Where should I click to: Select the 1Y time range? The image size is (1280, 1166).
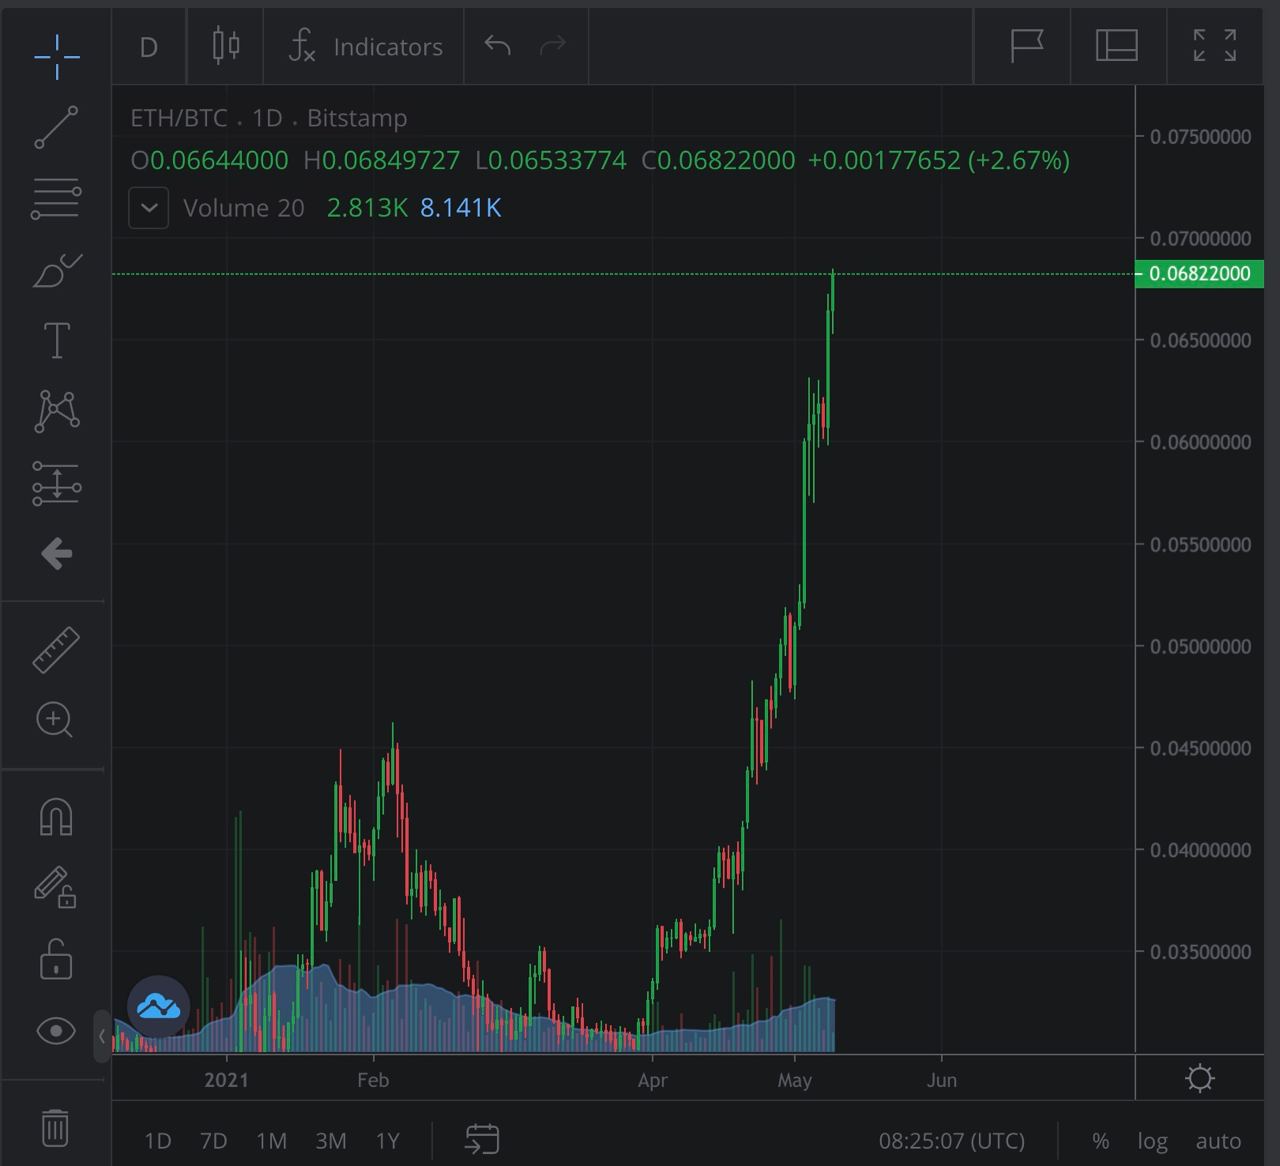click(x=387, y=1141)
